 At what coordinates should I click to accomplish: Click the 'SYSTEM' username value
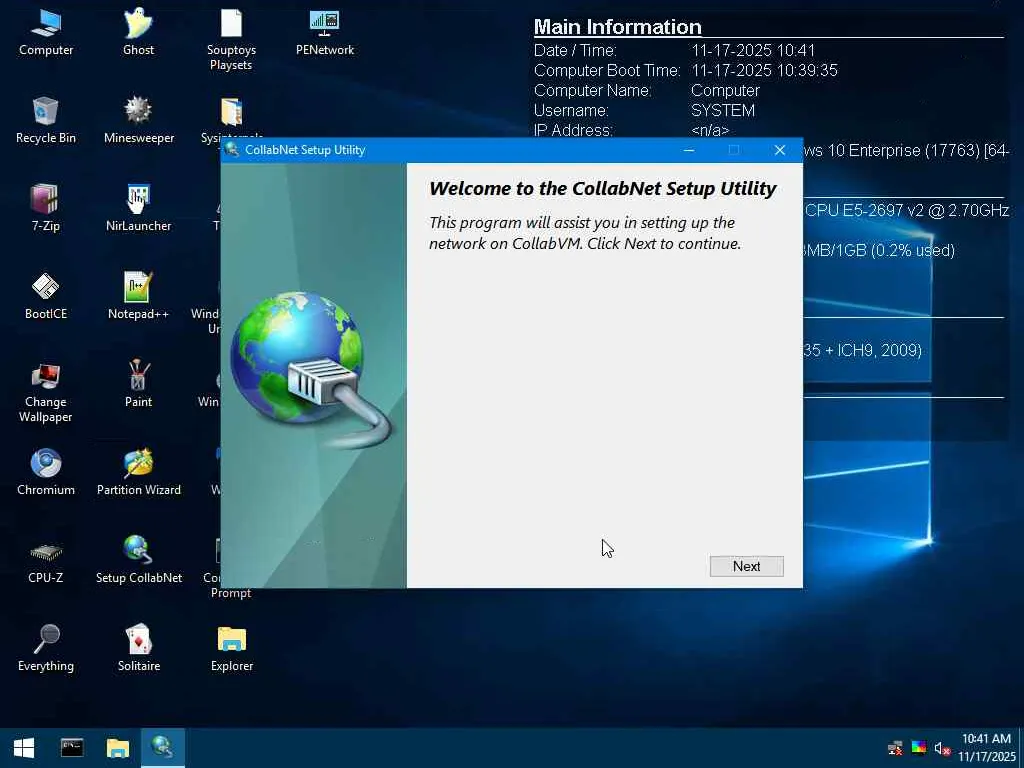tap(723, 110)
